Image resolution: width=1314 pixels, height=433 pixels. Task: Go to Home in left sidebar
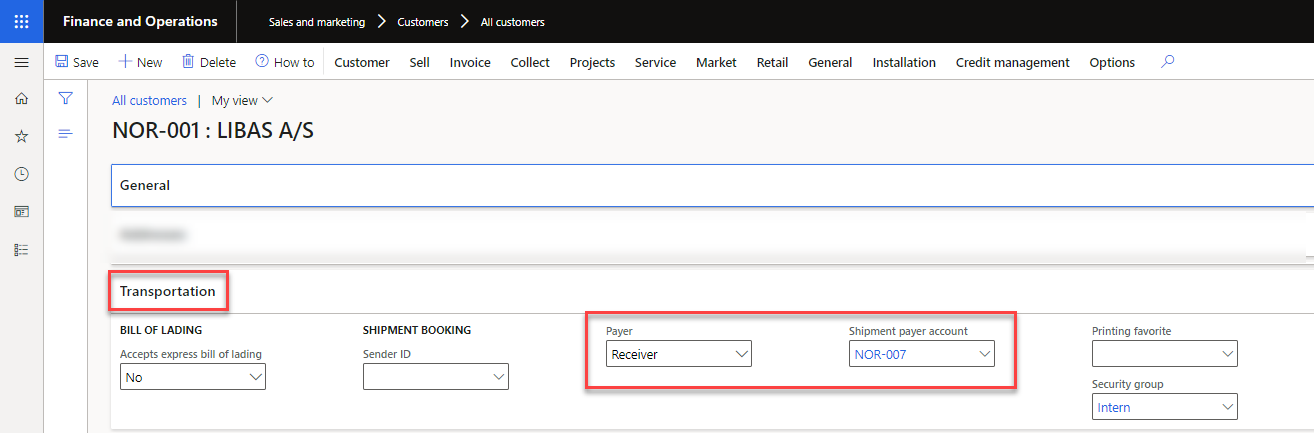21,98
